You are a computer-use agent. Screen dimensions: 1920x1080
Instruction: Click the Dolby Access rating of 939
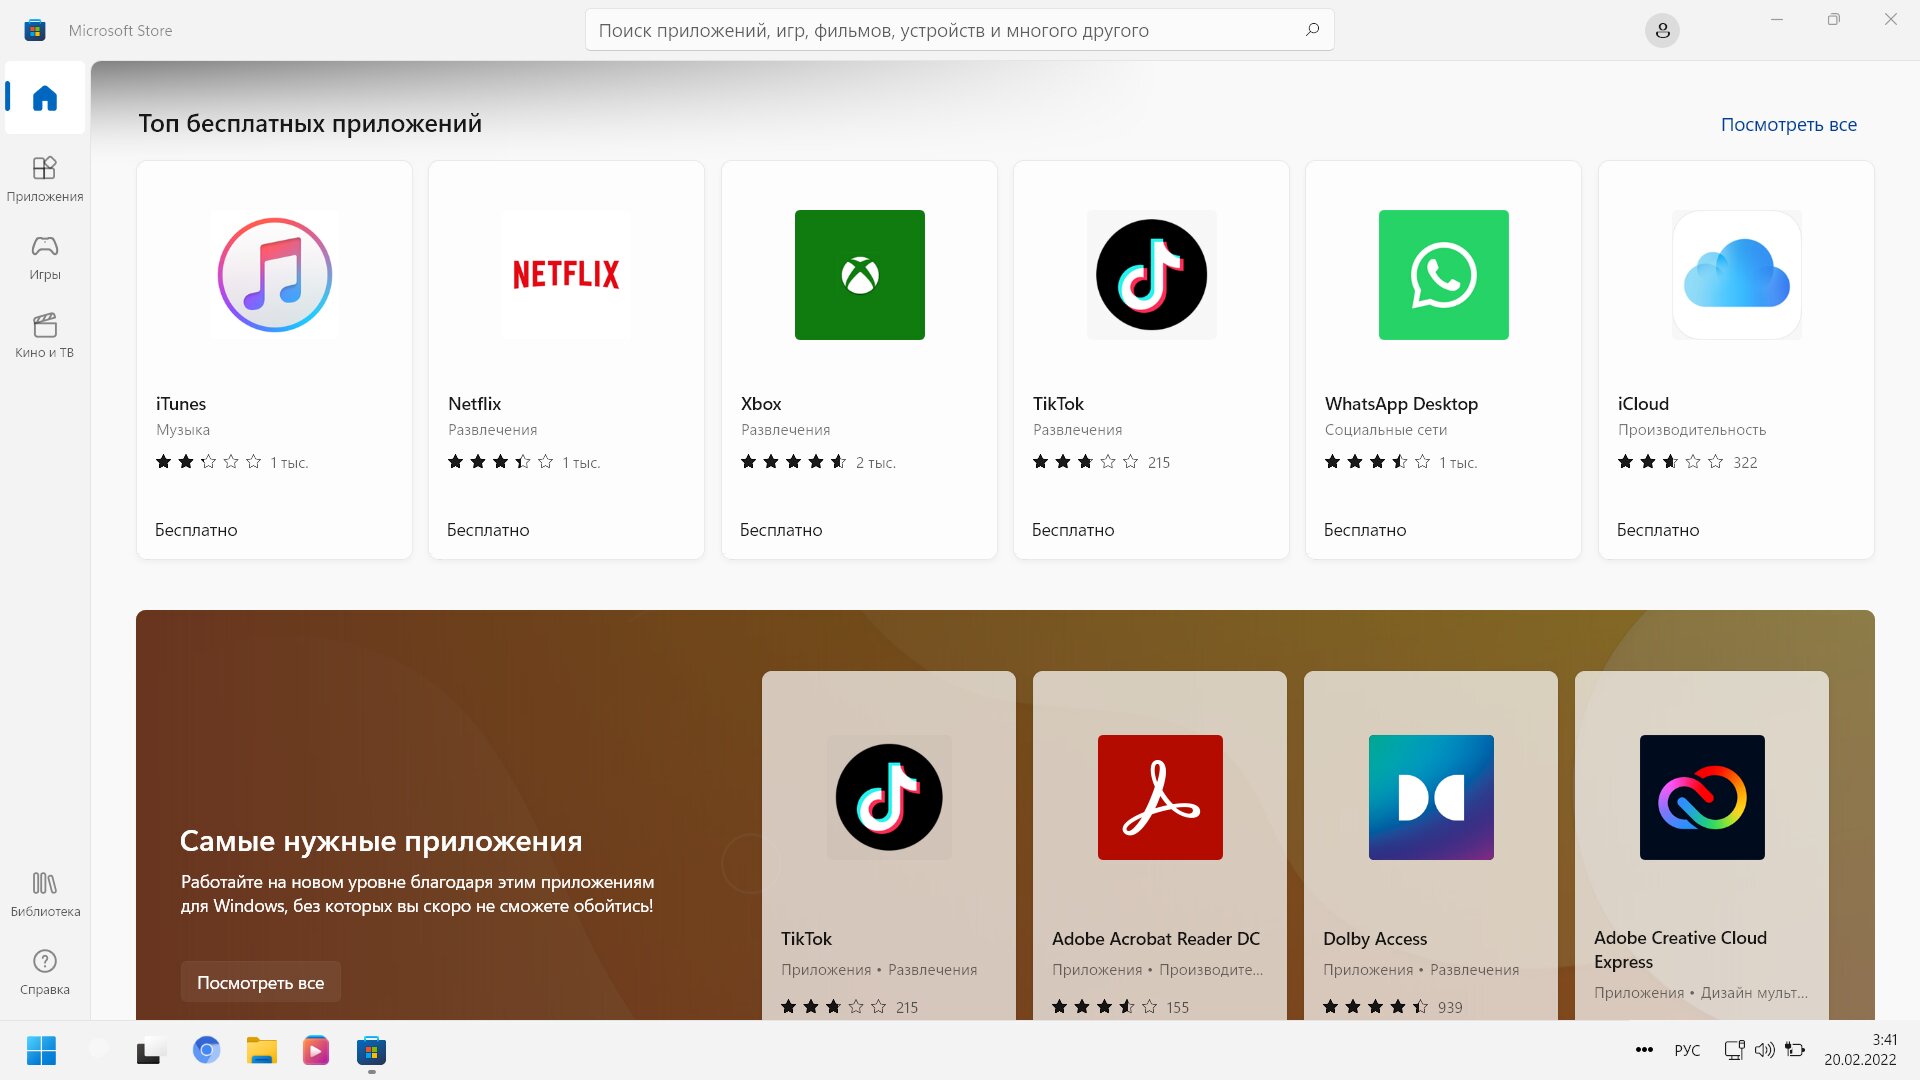coord(1392,1007)
